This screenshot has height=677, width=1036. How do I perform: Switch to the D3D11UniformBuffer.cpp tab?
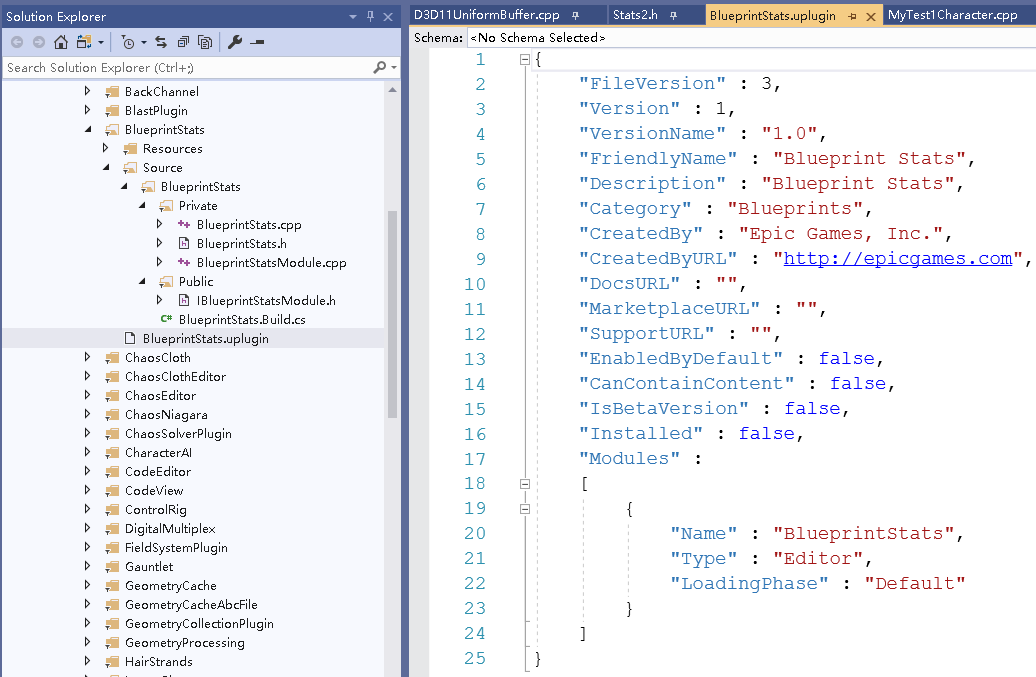(x=487, y=15)
